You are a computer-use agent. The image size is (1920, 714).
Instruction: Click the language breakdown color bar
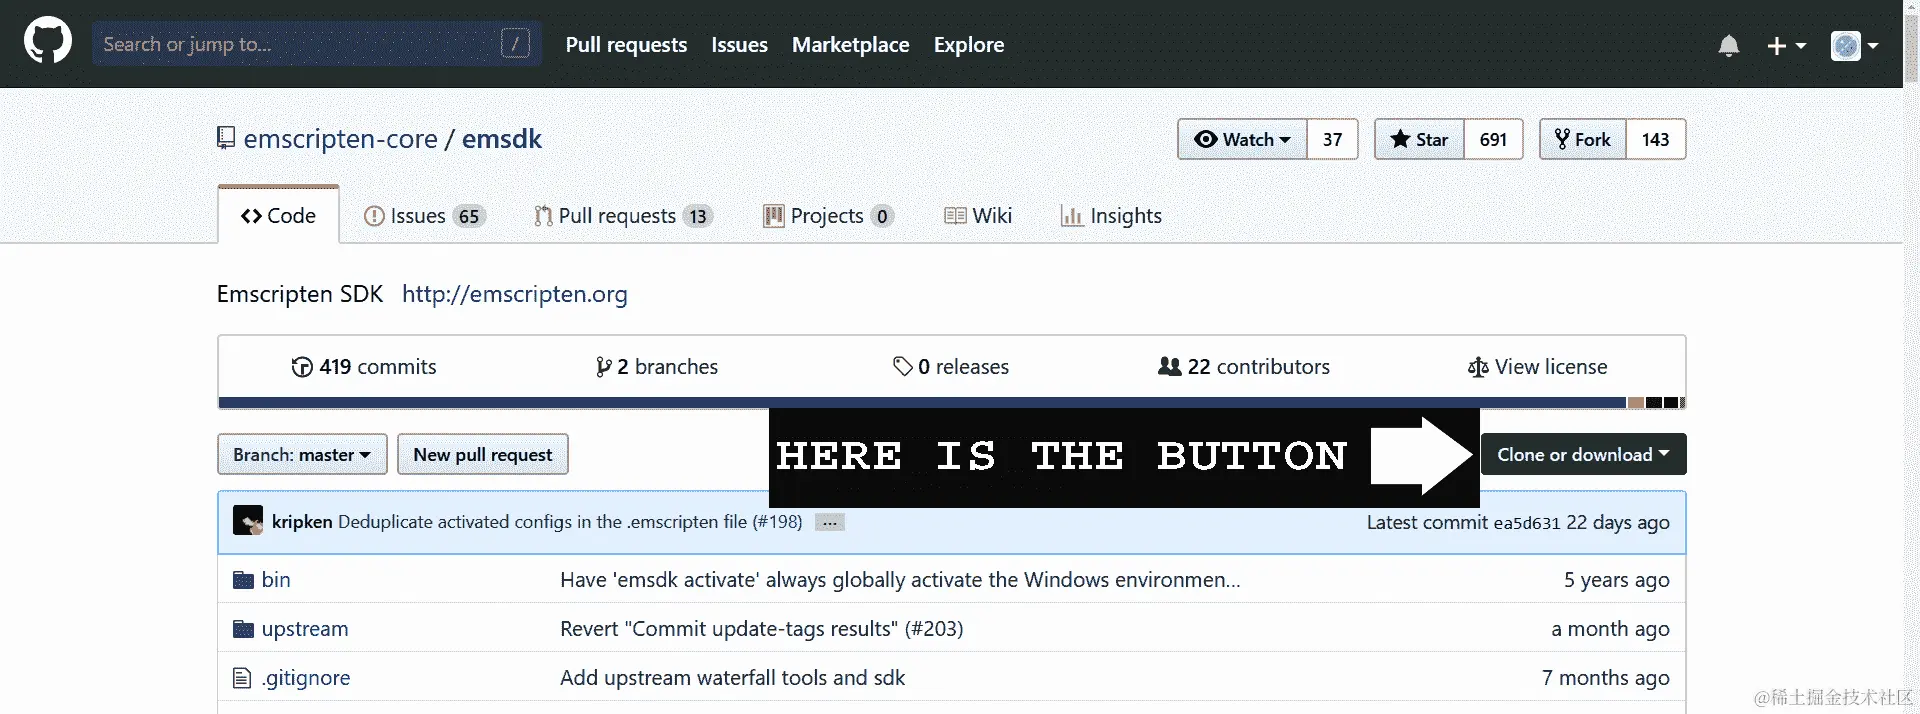click(x=952, y=403)
